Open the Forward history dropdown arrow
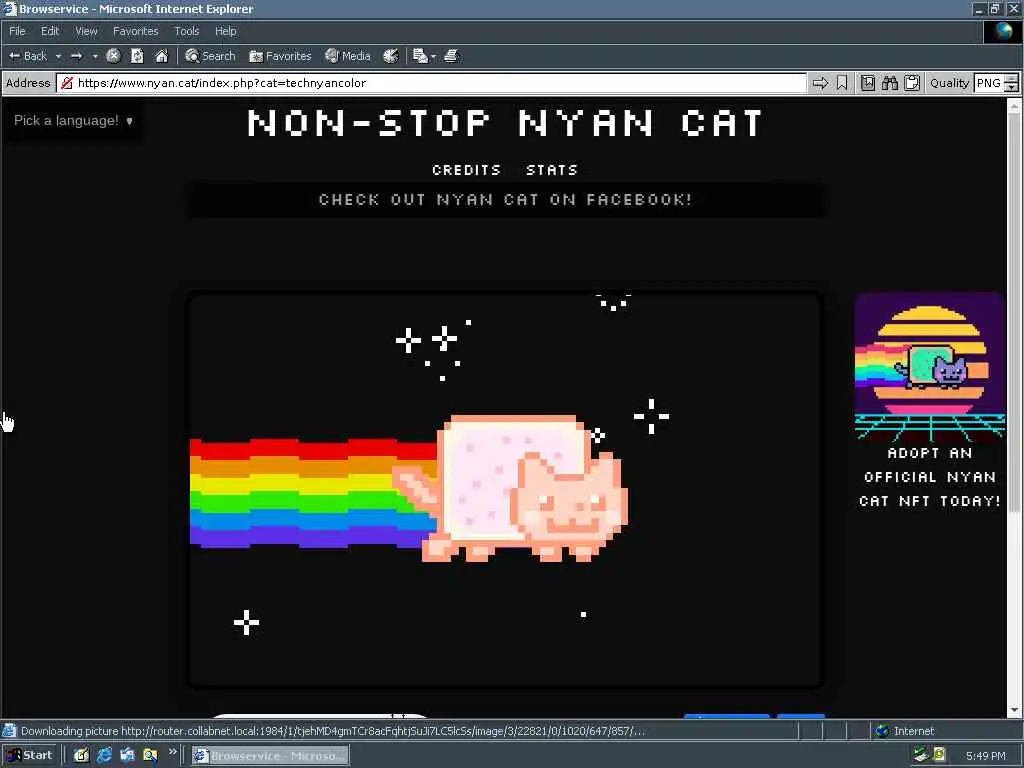The width and height of the screenshot is (1024, 768). click(x=95, y=56)
